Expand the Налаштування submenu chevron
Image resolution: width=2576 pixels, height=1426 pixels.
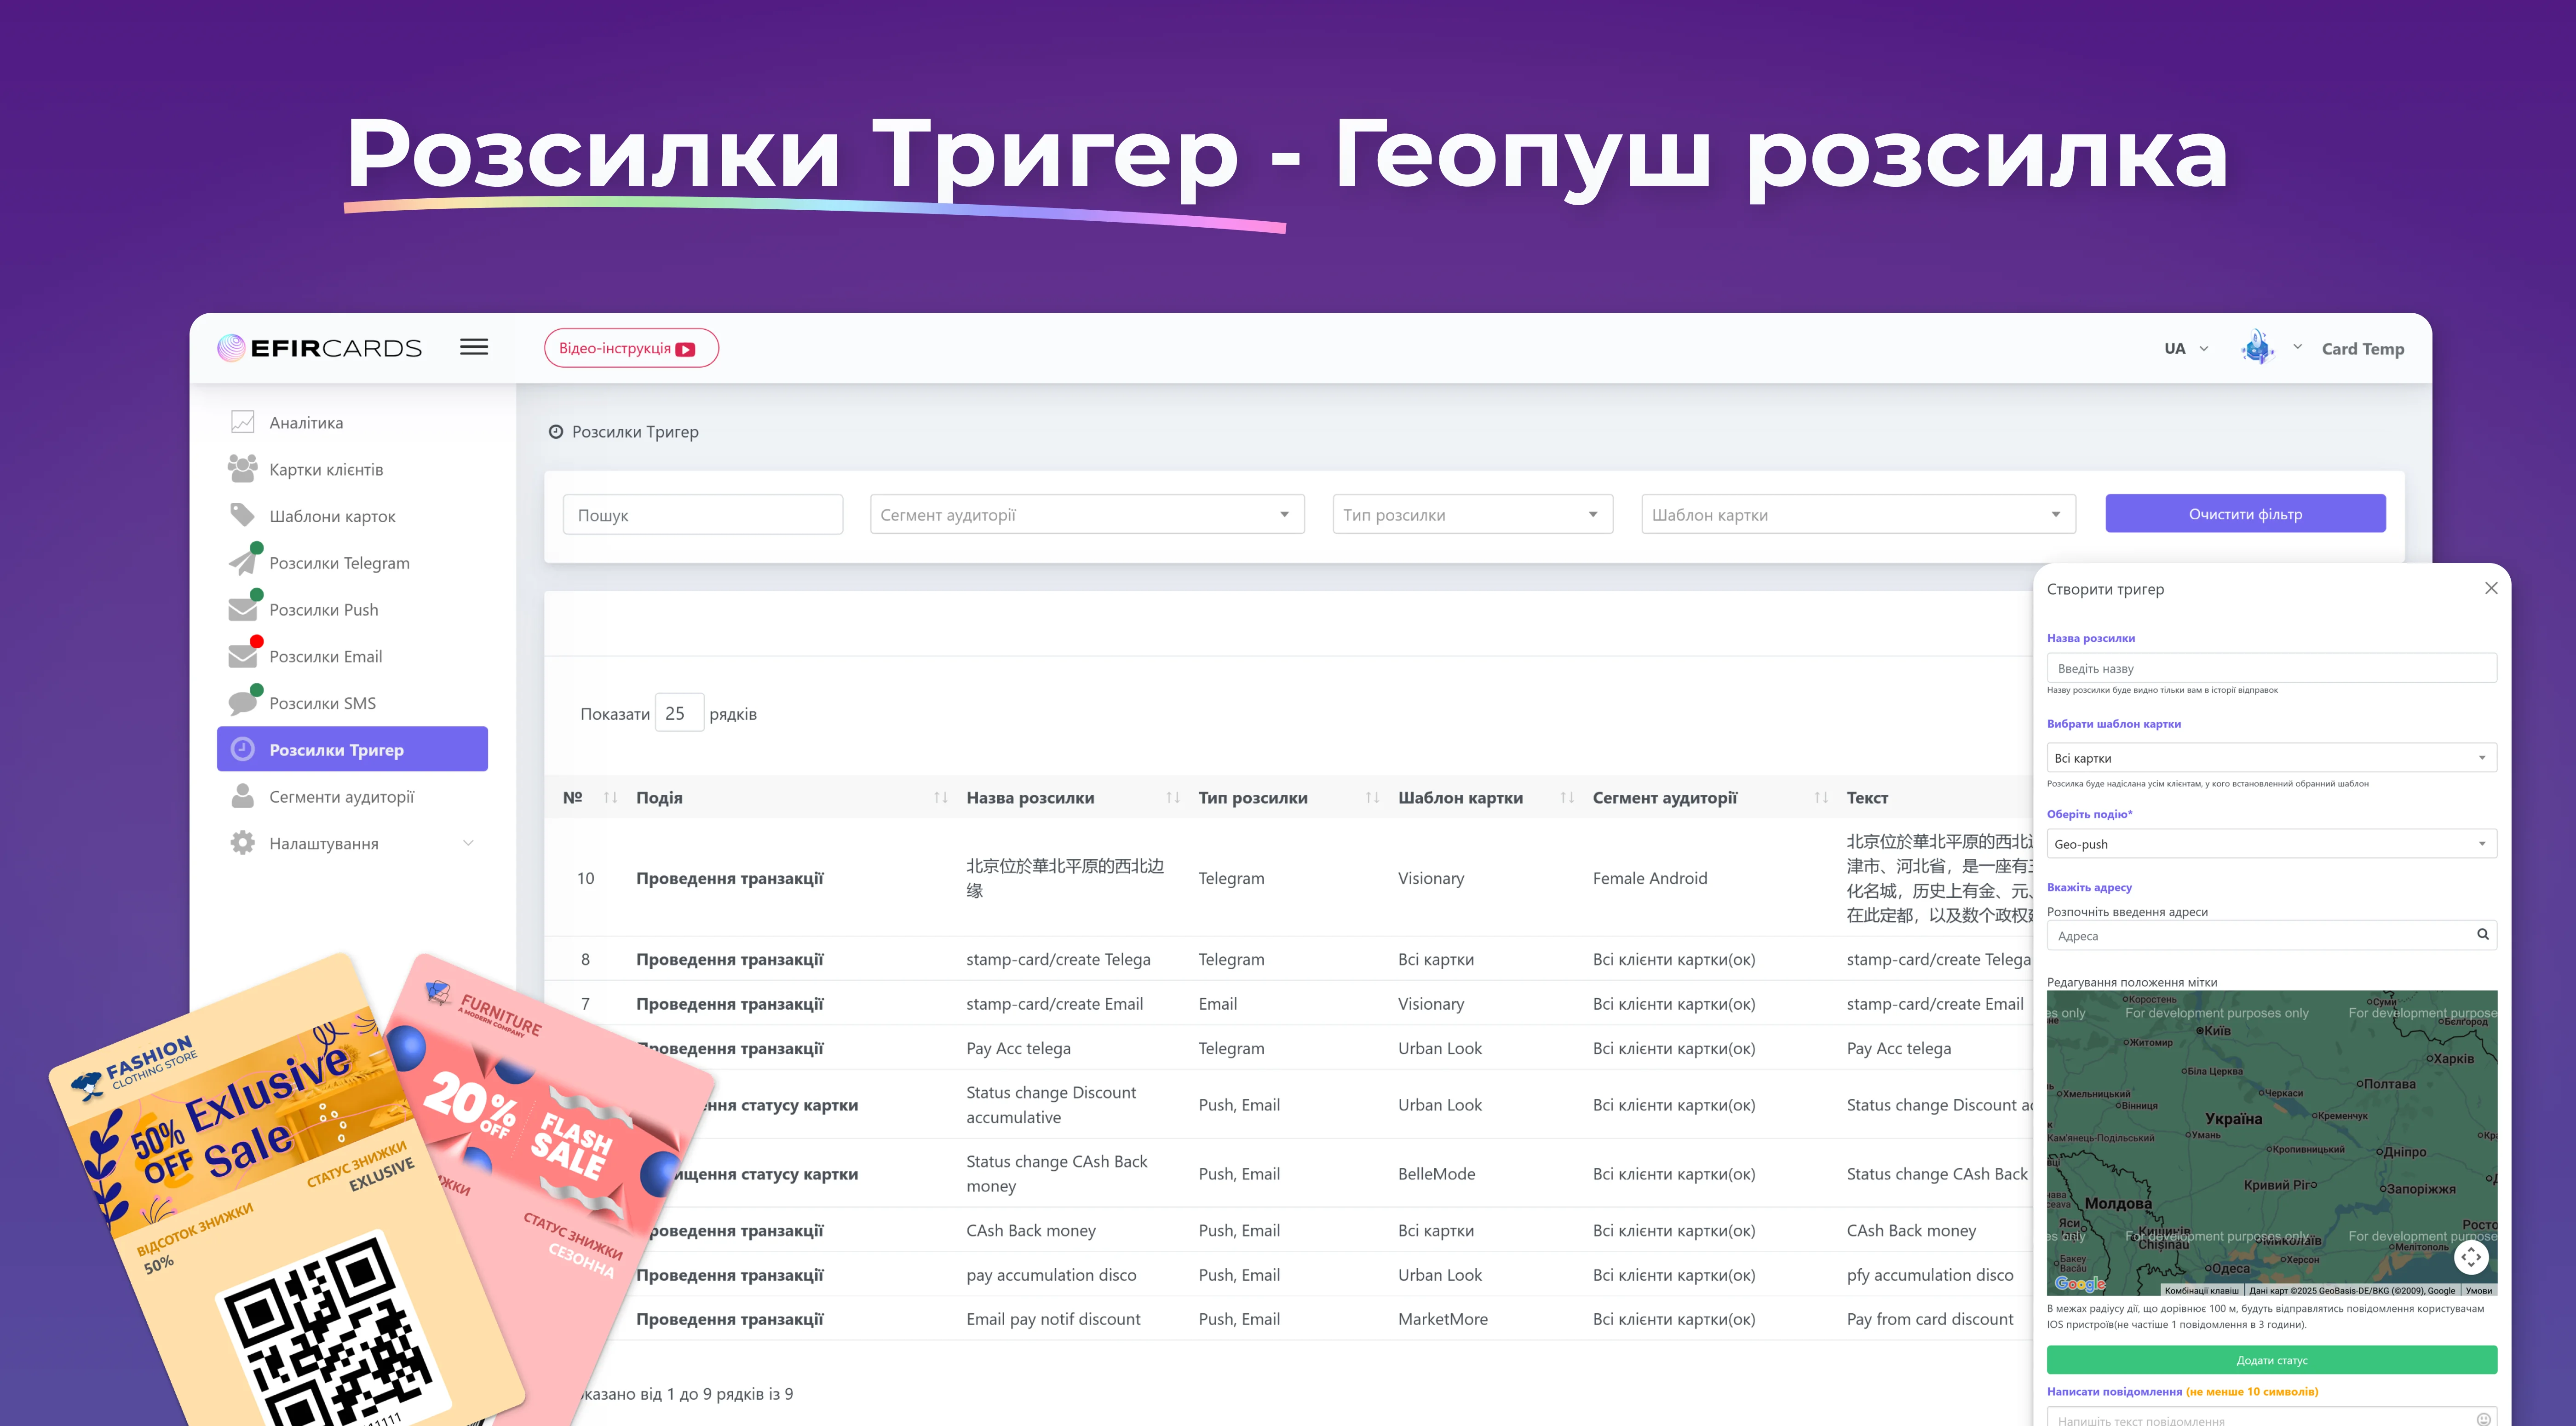[468, 843]
